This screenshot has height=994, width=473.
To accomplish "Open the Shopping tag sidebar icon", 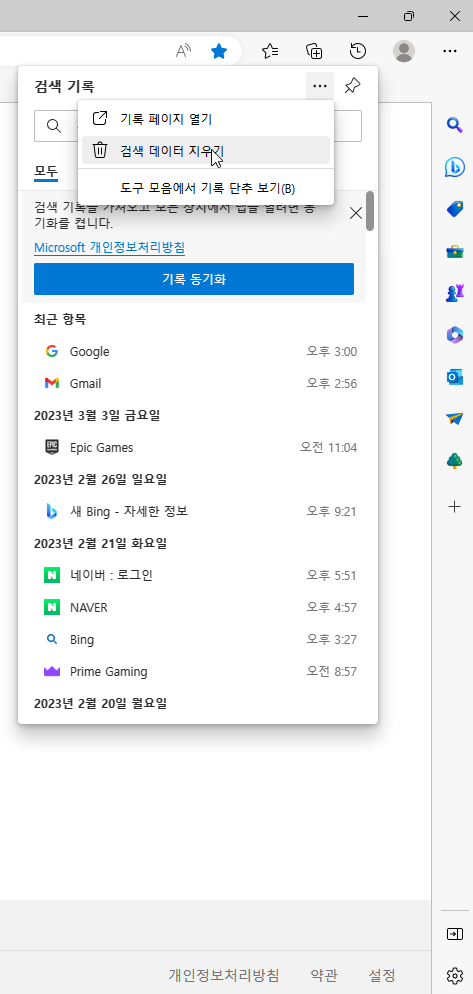I will coord(455,209).
